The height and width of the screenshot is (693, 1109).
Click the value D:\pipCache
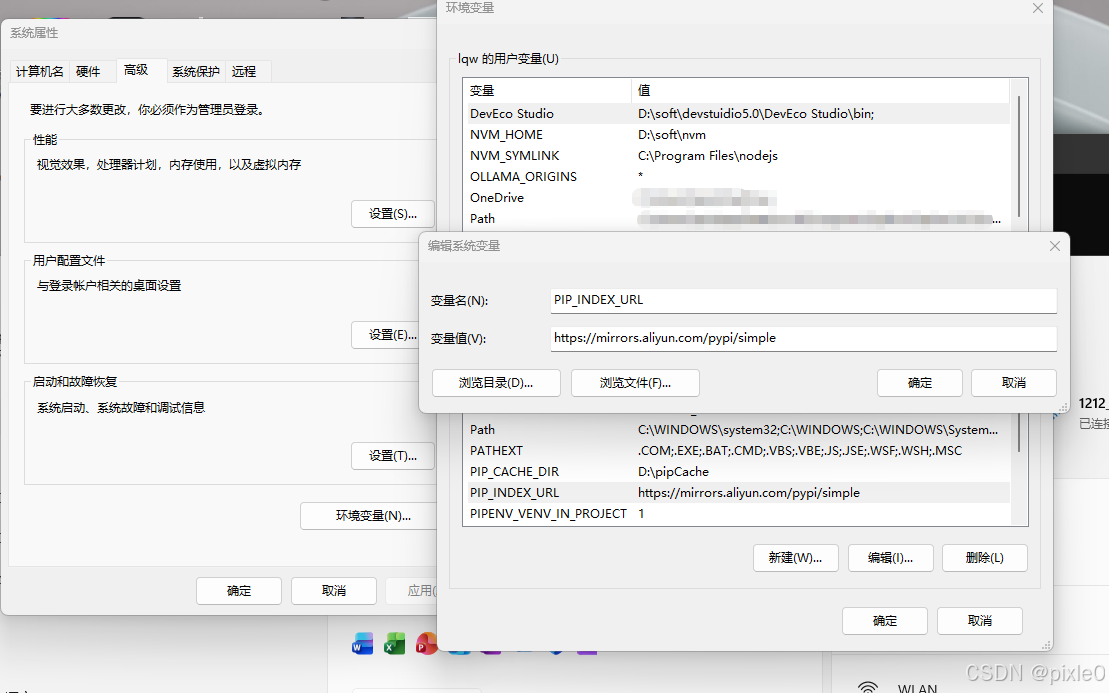[673, 472]
